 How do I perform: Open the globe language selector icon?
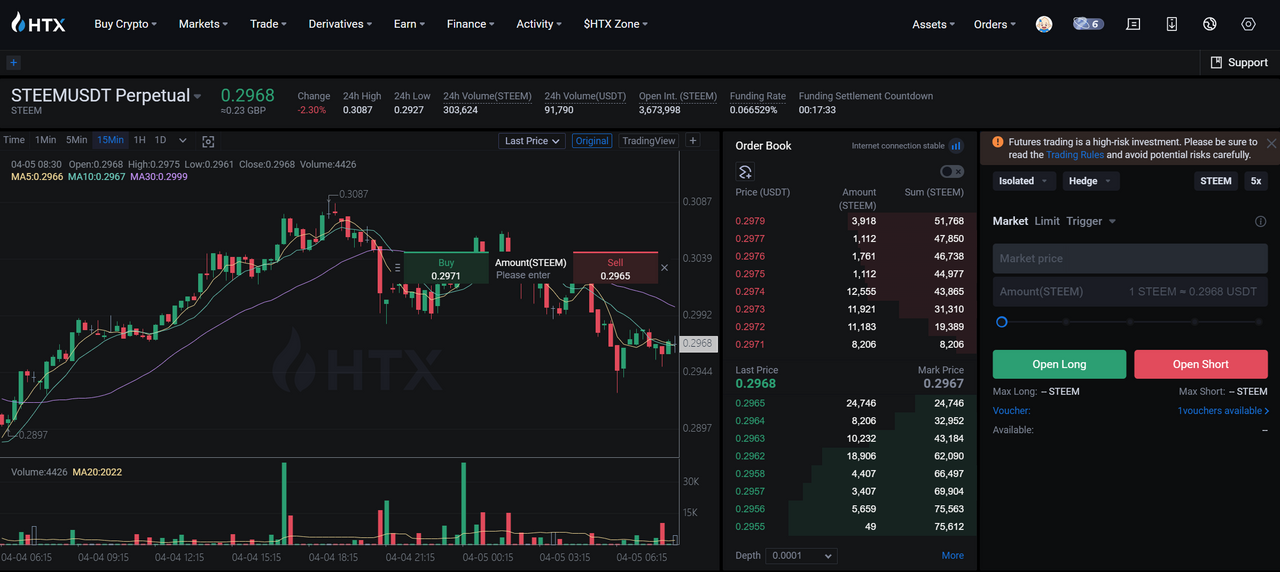coord(1210,24)
